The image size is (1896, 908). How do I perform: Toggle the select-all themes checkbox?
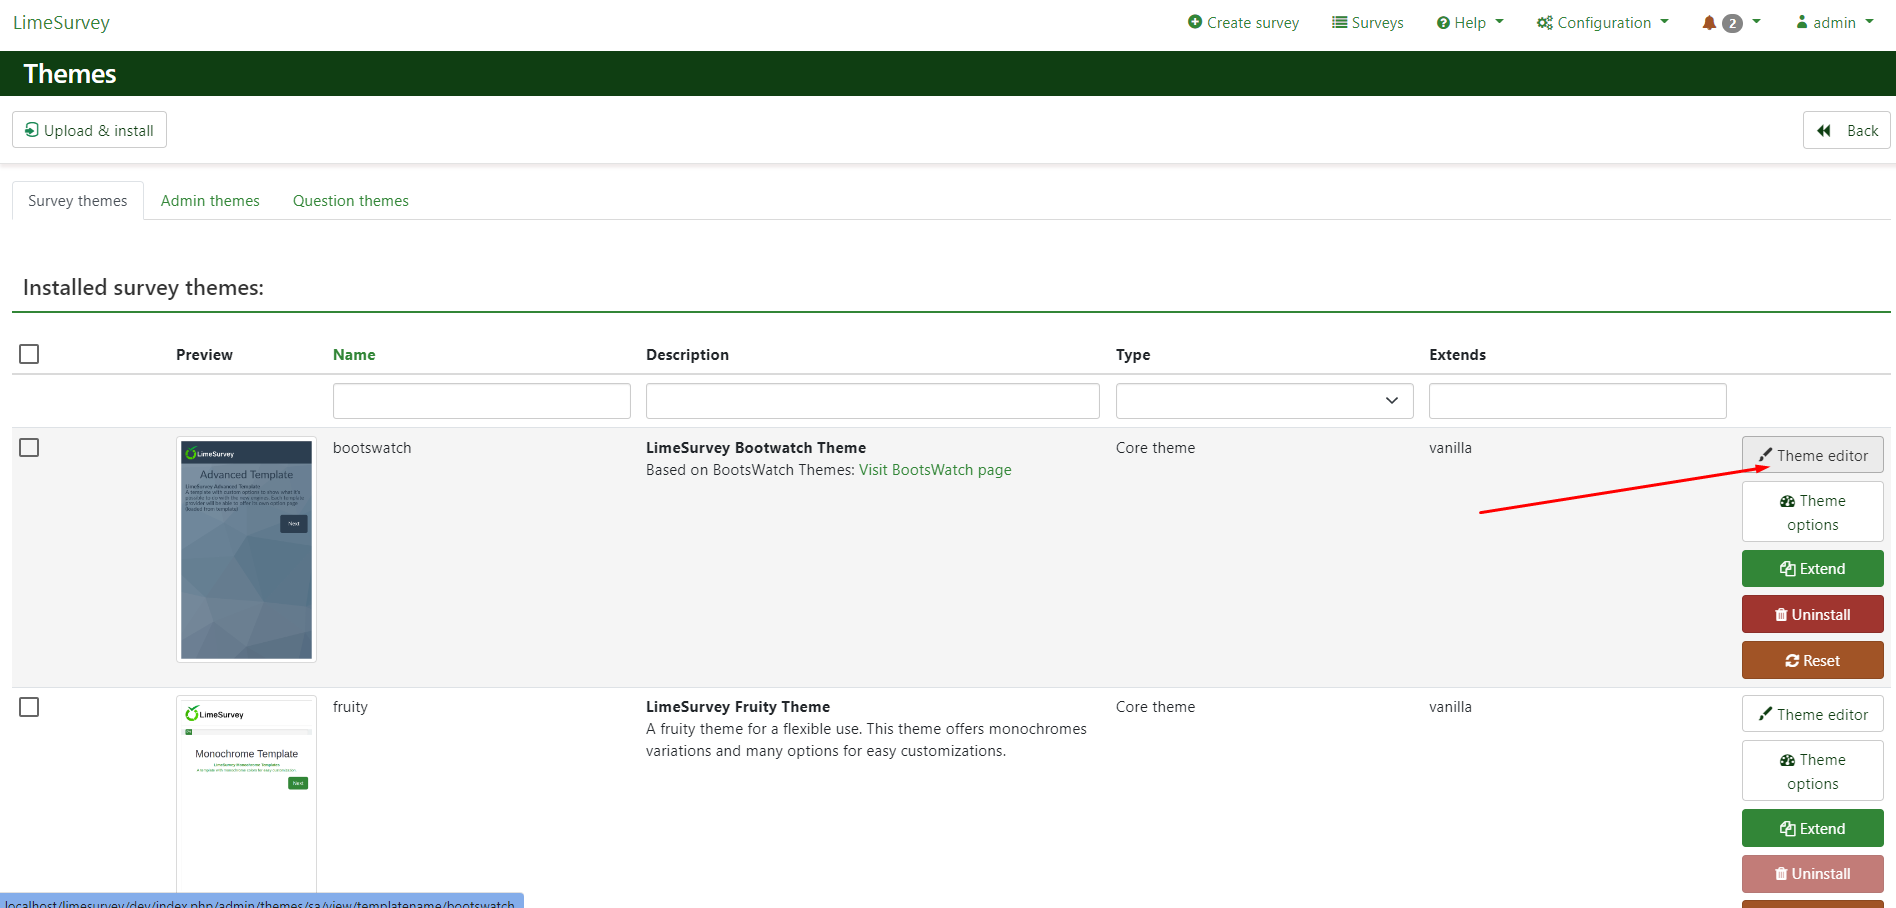[29, 354]
